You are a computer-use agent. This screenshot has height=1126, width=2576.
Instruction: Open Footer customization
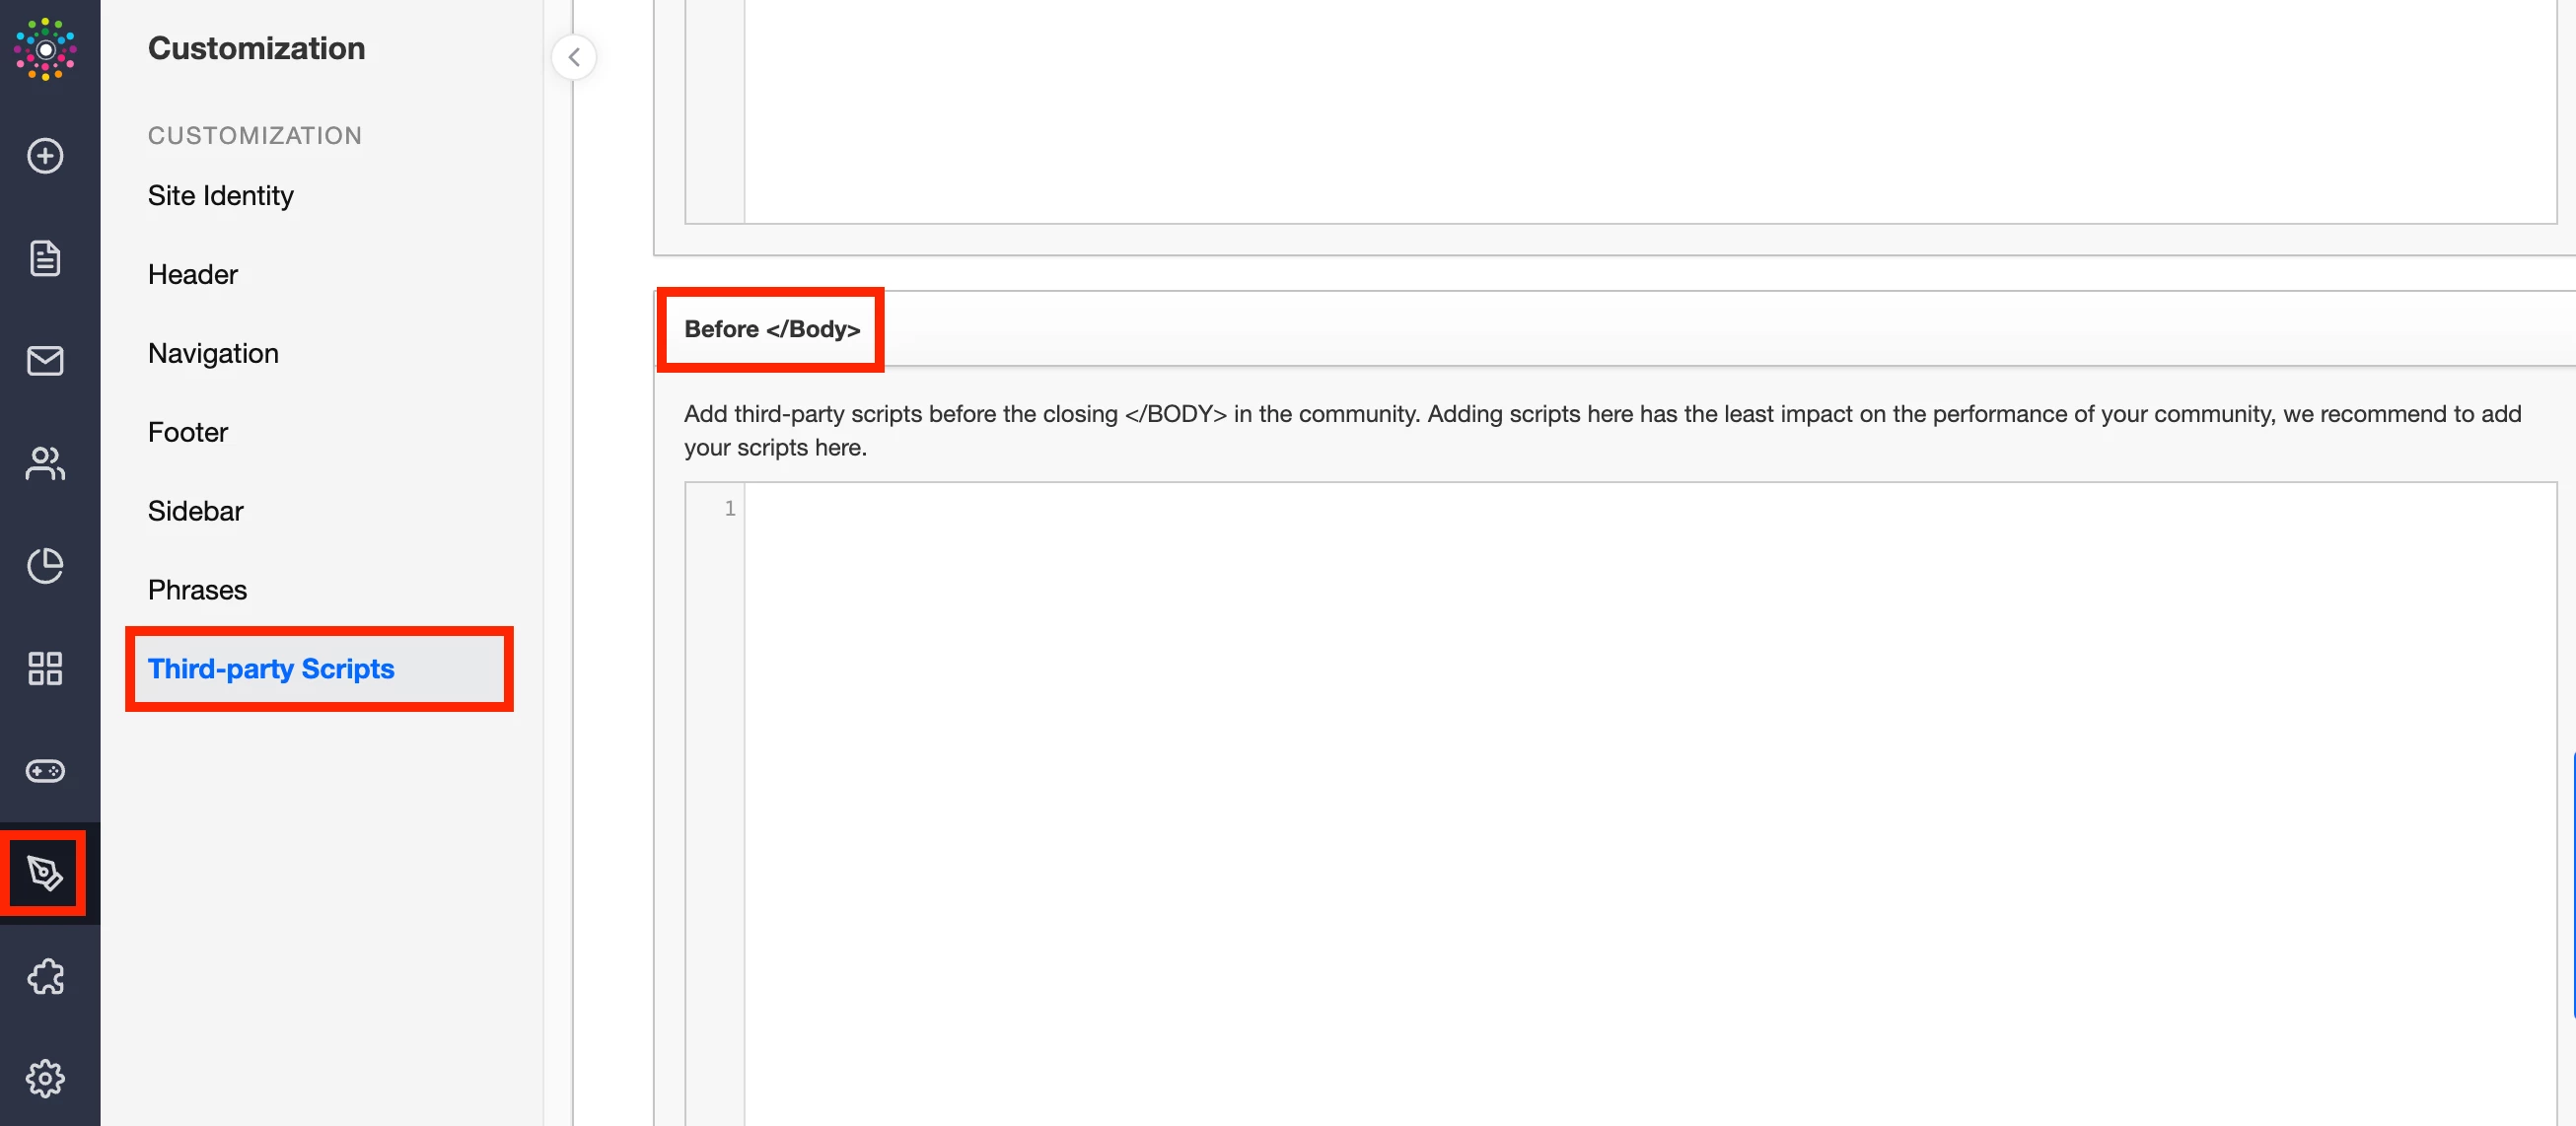[188, 432]
